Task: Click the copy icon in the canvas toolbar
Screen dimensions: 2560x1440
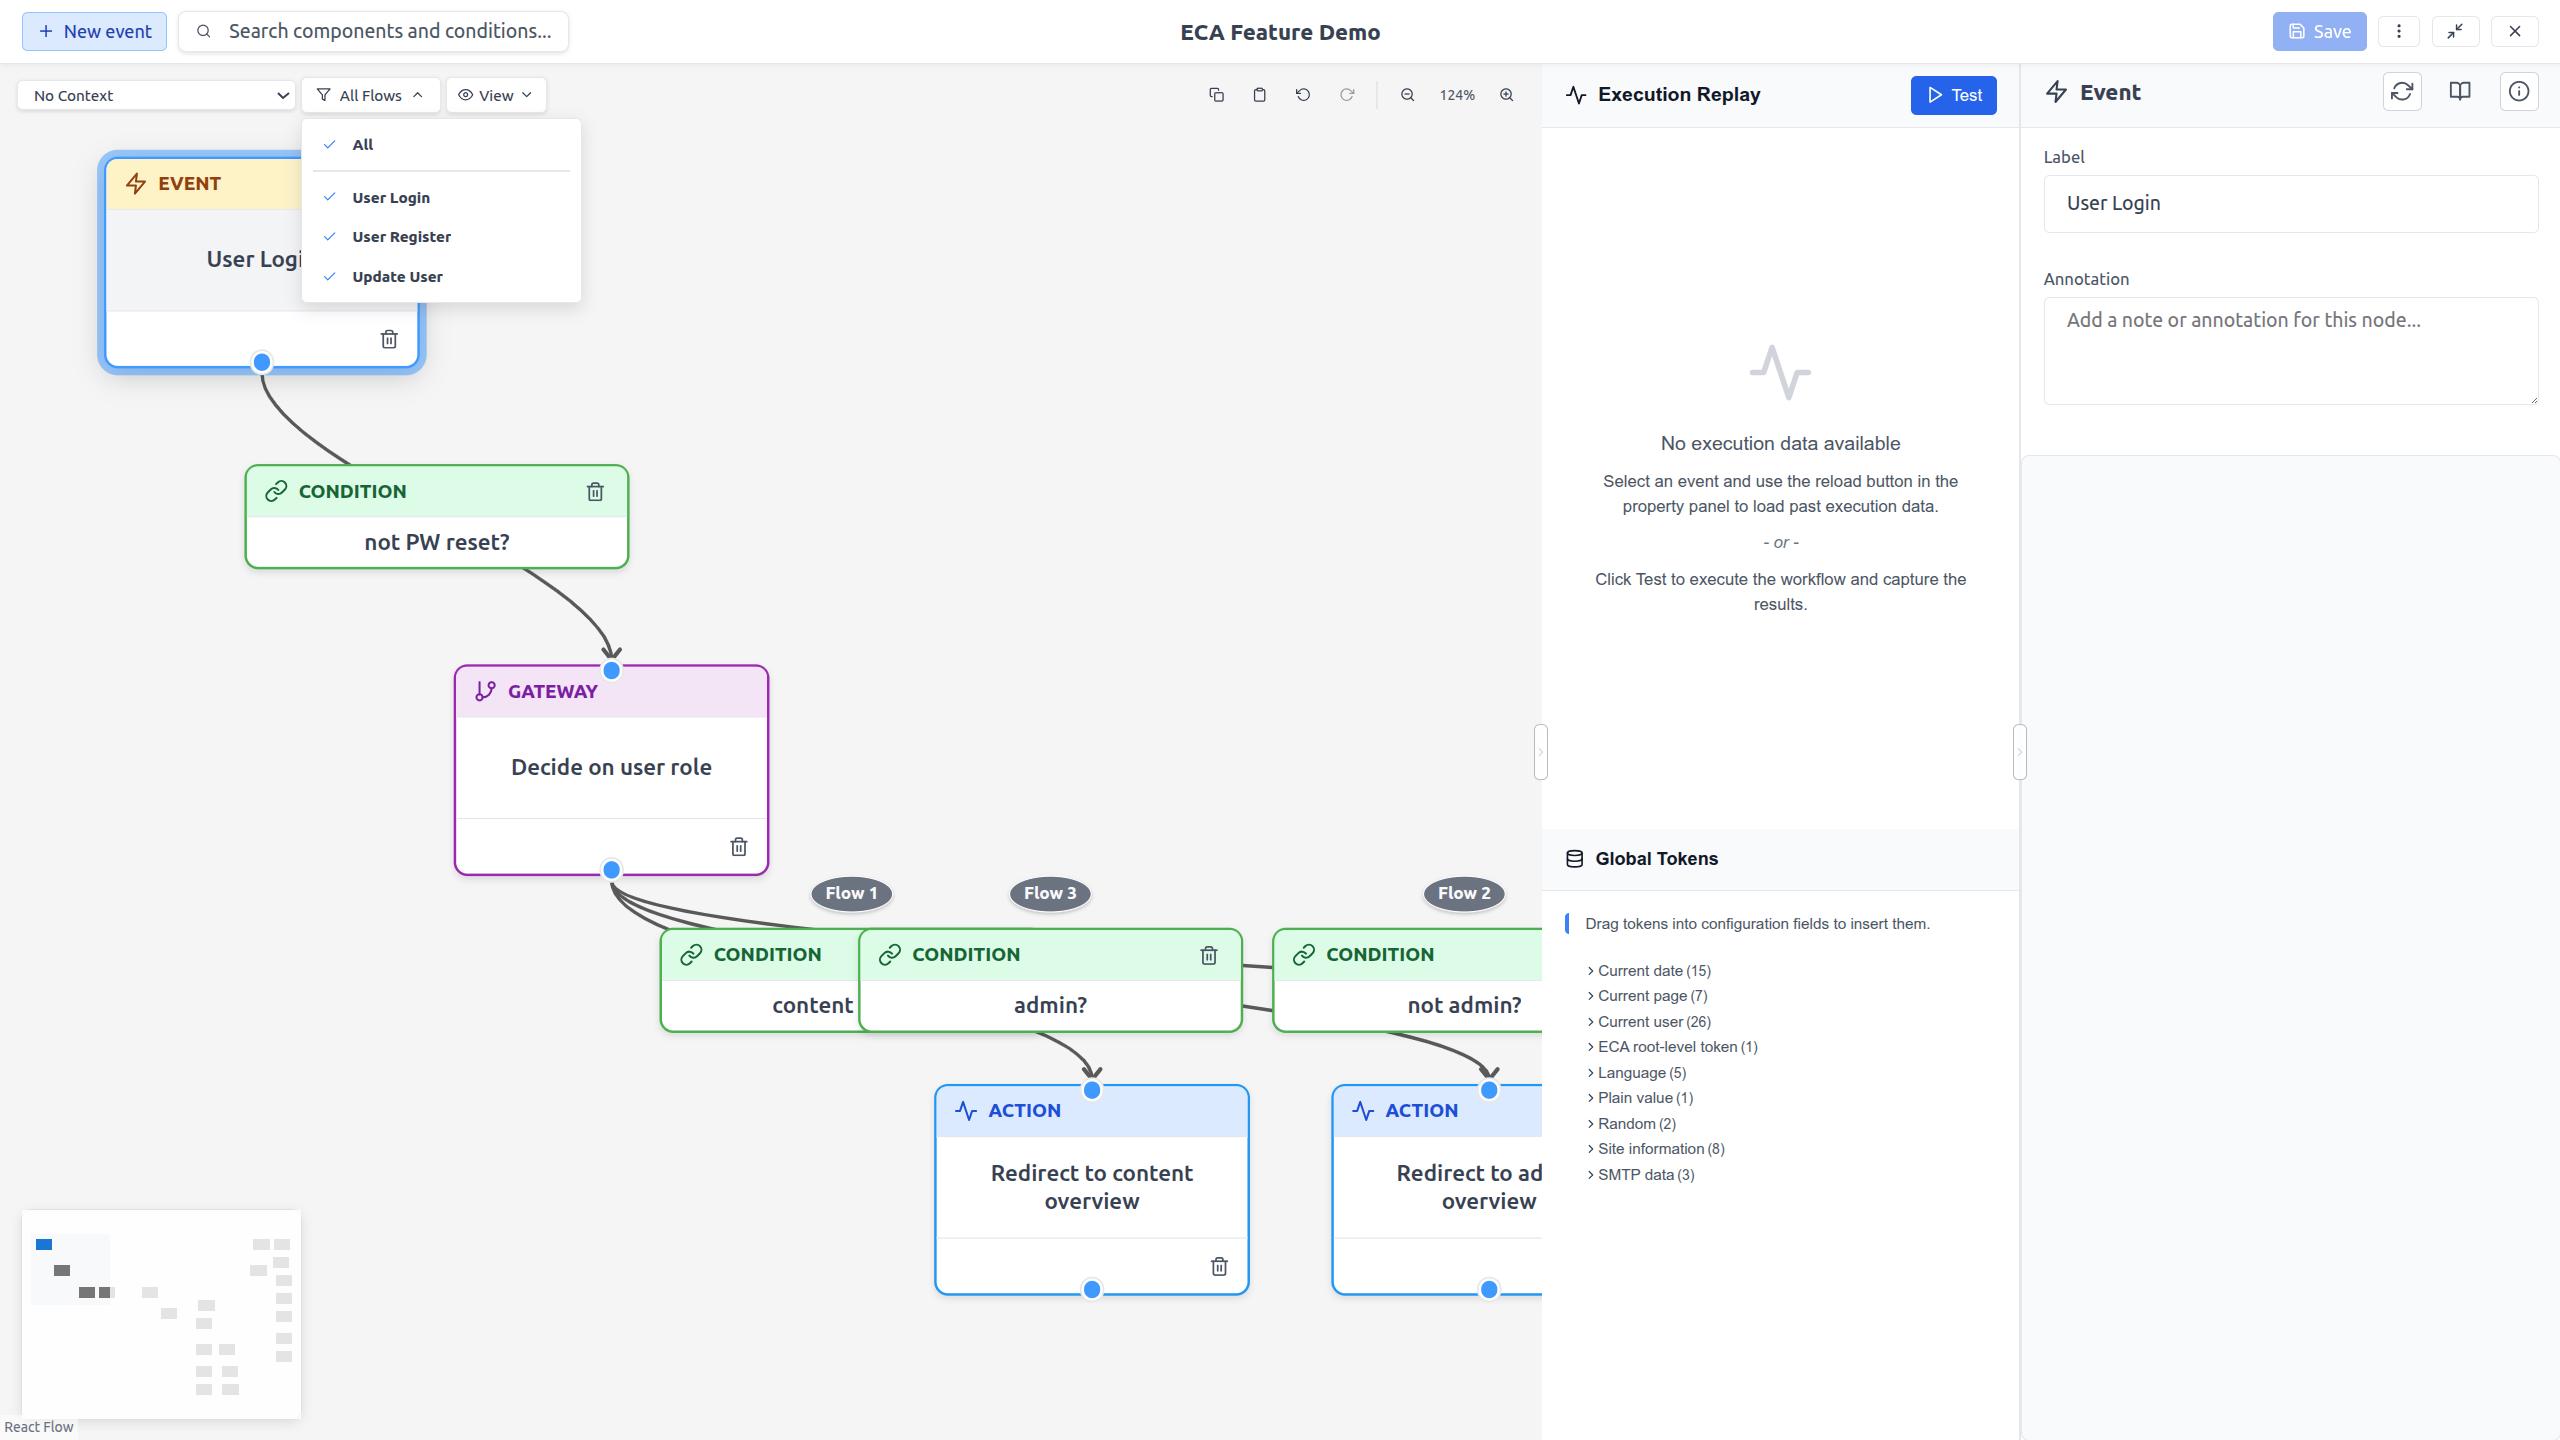Action: (x=1216, y=94)
